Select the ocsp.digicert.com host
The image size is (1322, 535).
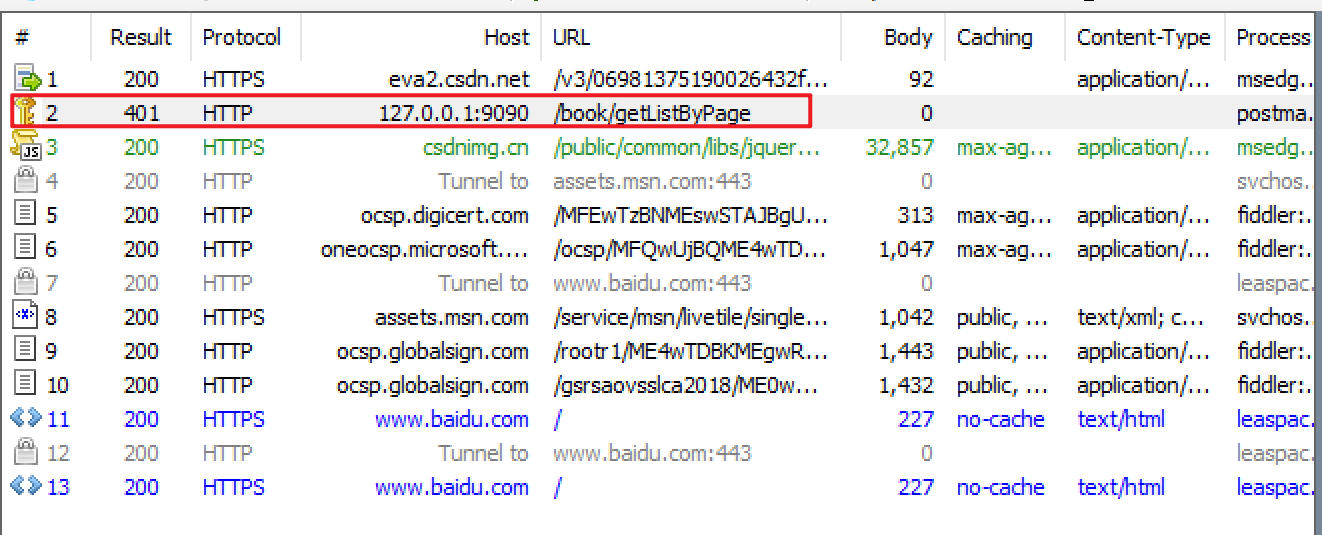(x=445, y=215)
